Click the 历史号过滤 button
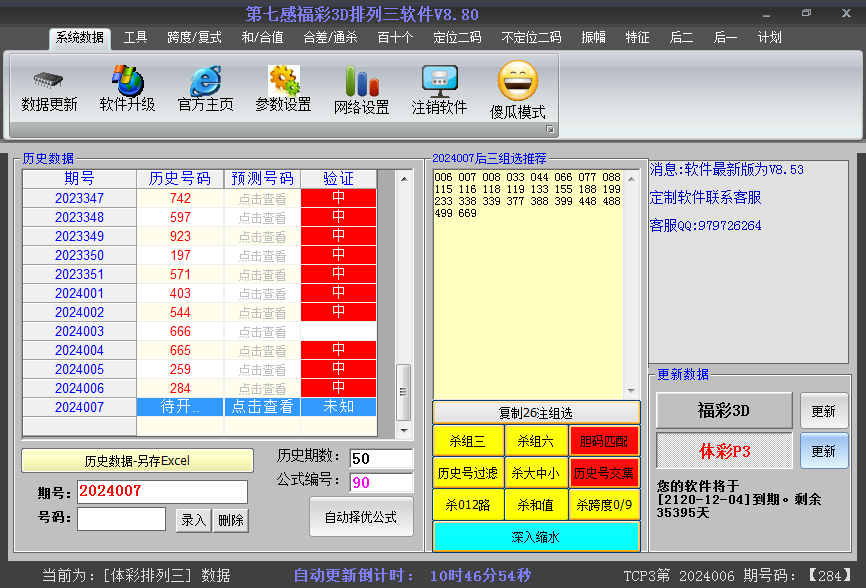Screen dimensions: 866x588 tap(468, 473)
